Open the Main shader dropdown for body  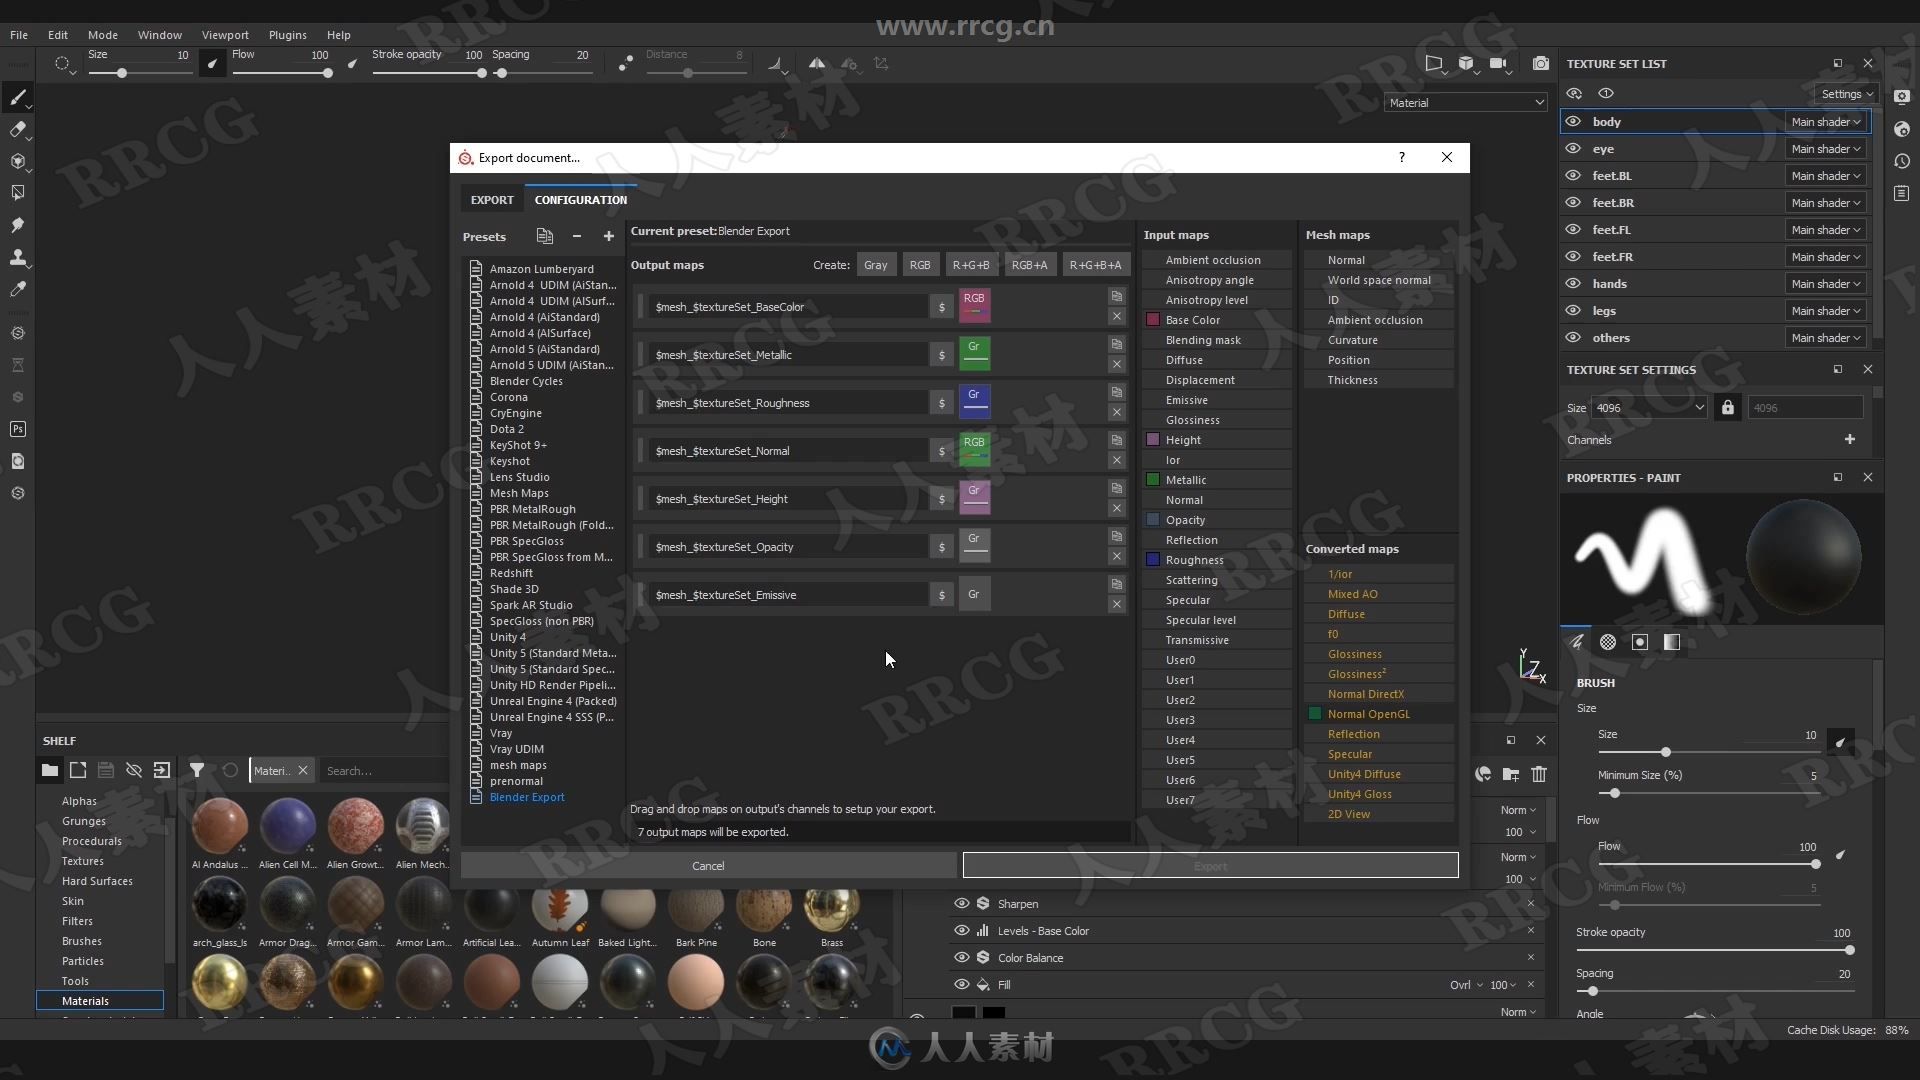[1826, 121]
